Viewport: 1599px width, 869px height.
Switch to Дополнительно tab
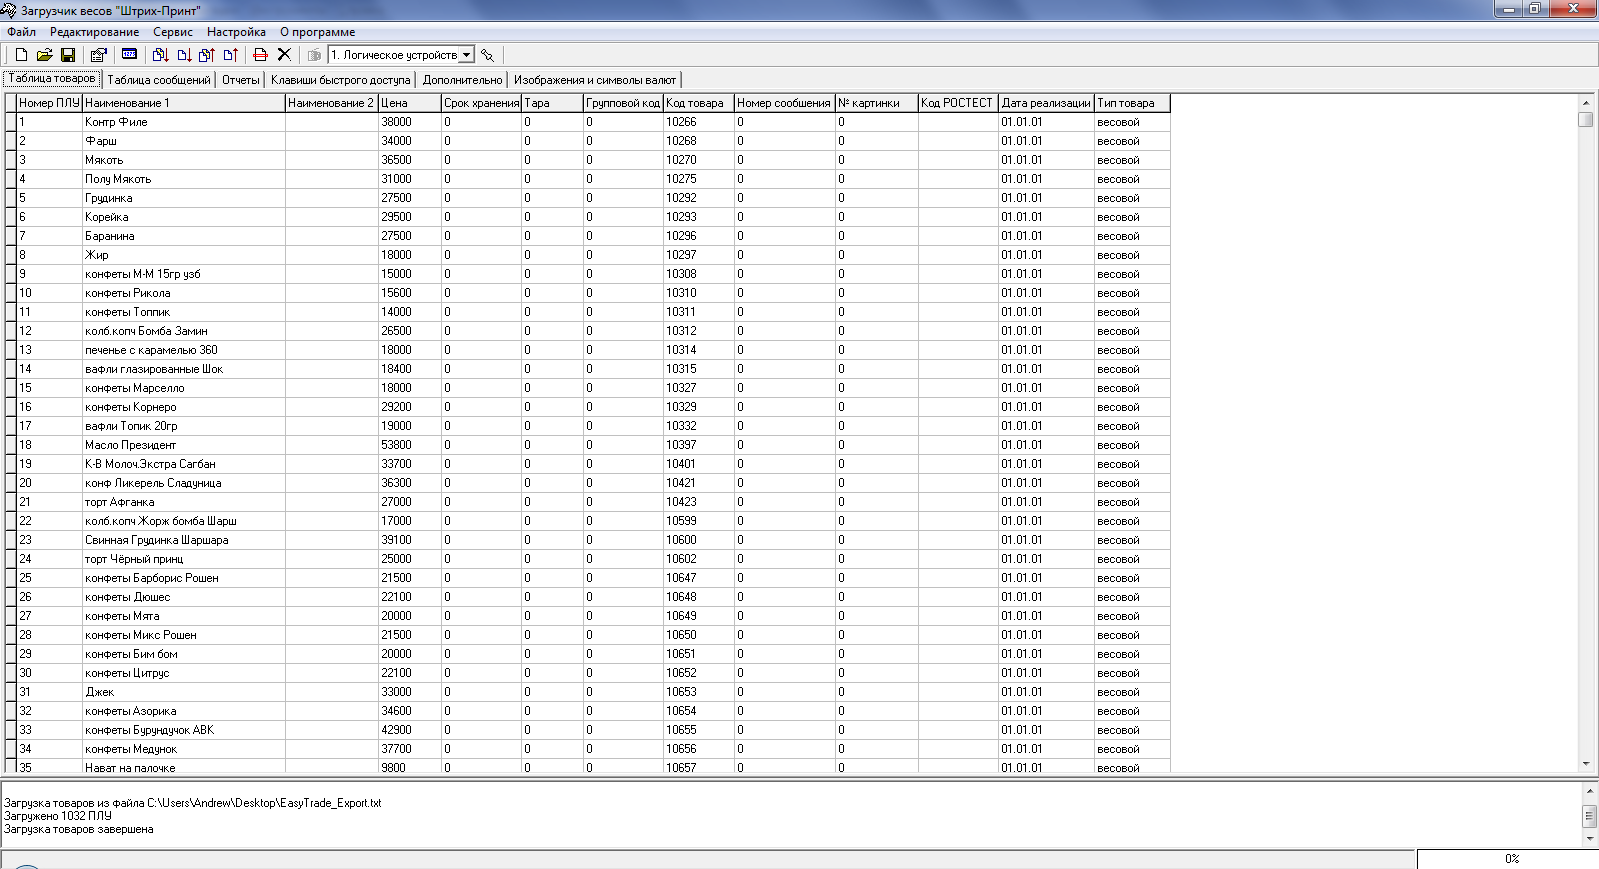[x=462, y=80]
